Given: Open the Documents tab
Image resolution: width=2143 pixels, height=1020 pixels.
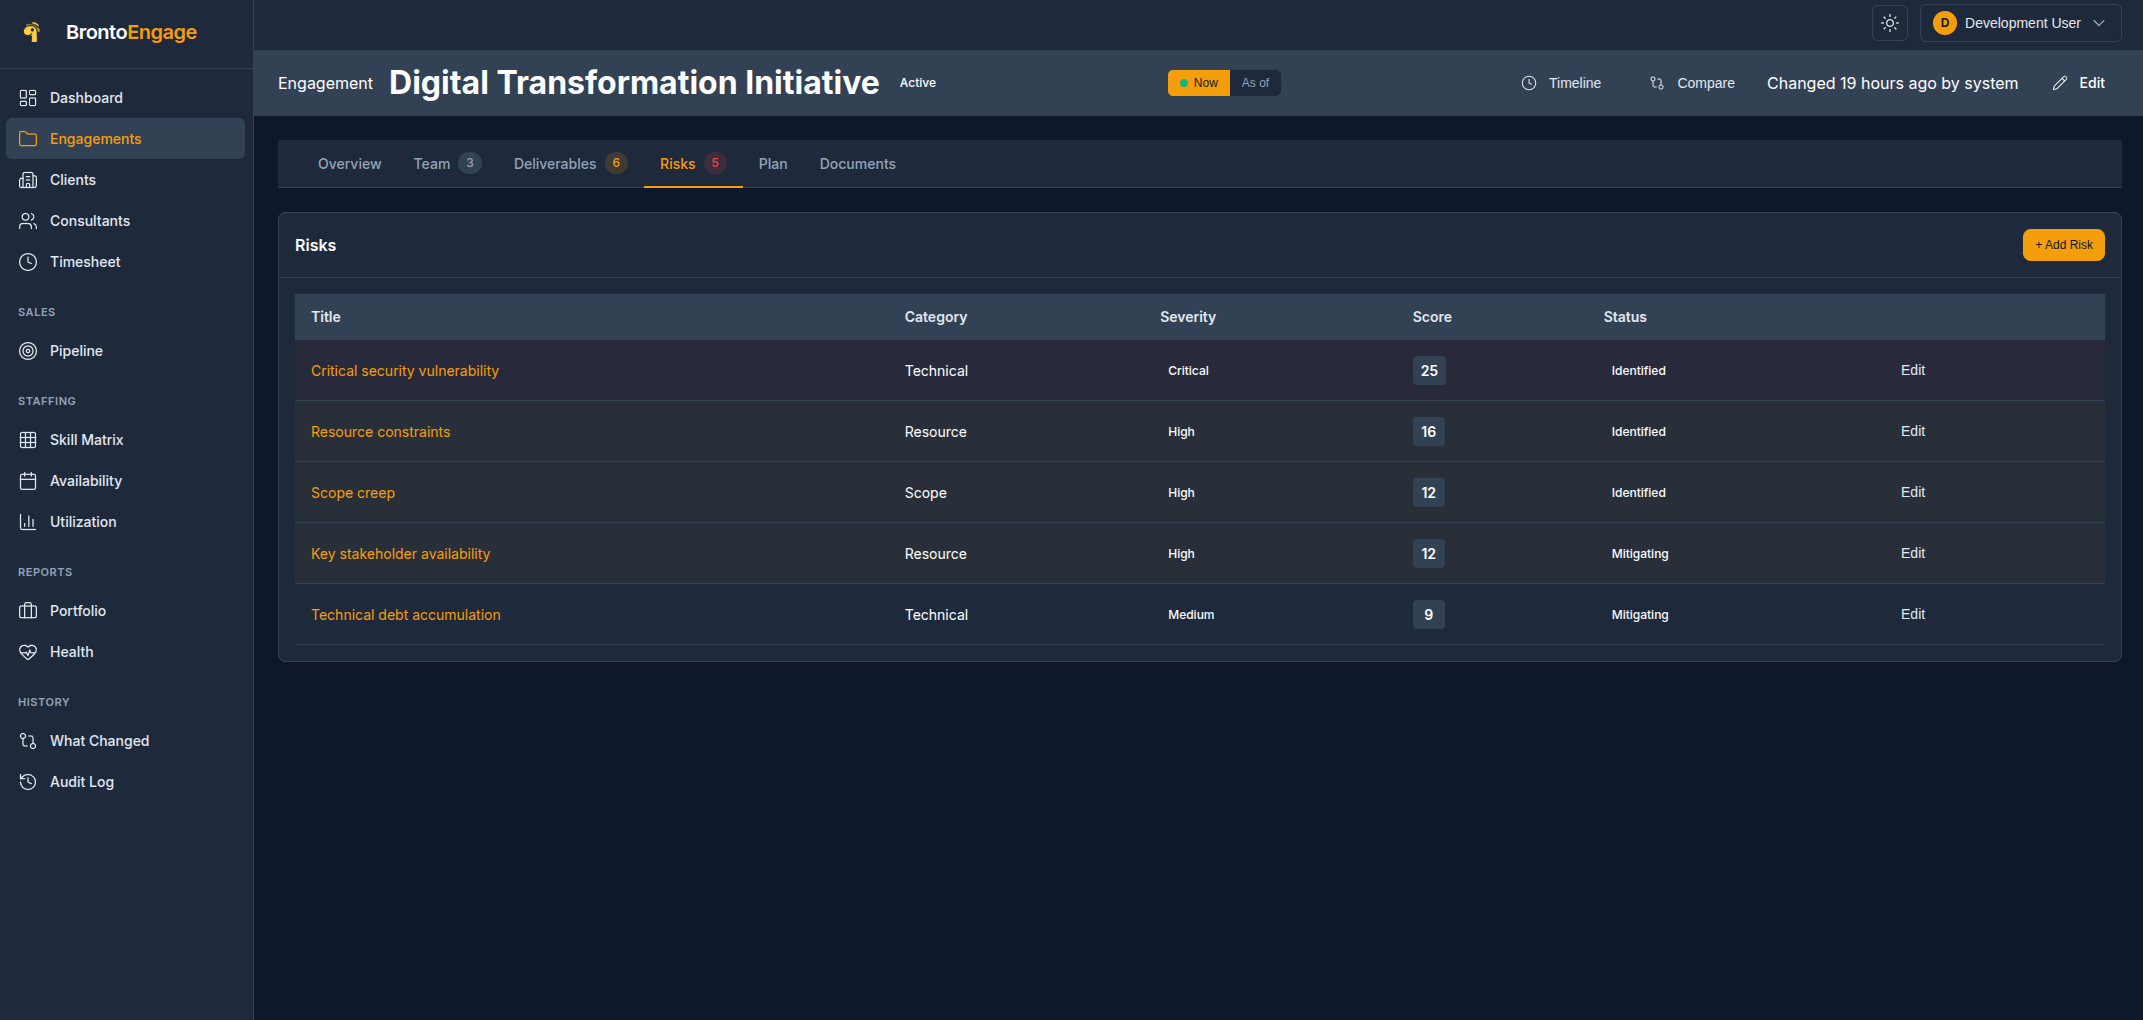Looking at the screenshot, I should pos(857,163).
